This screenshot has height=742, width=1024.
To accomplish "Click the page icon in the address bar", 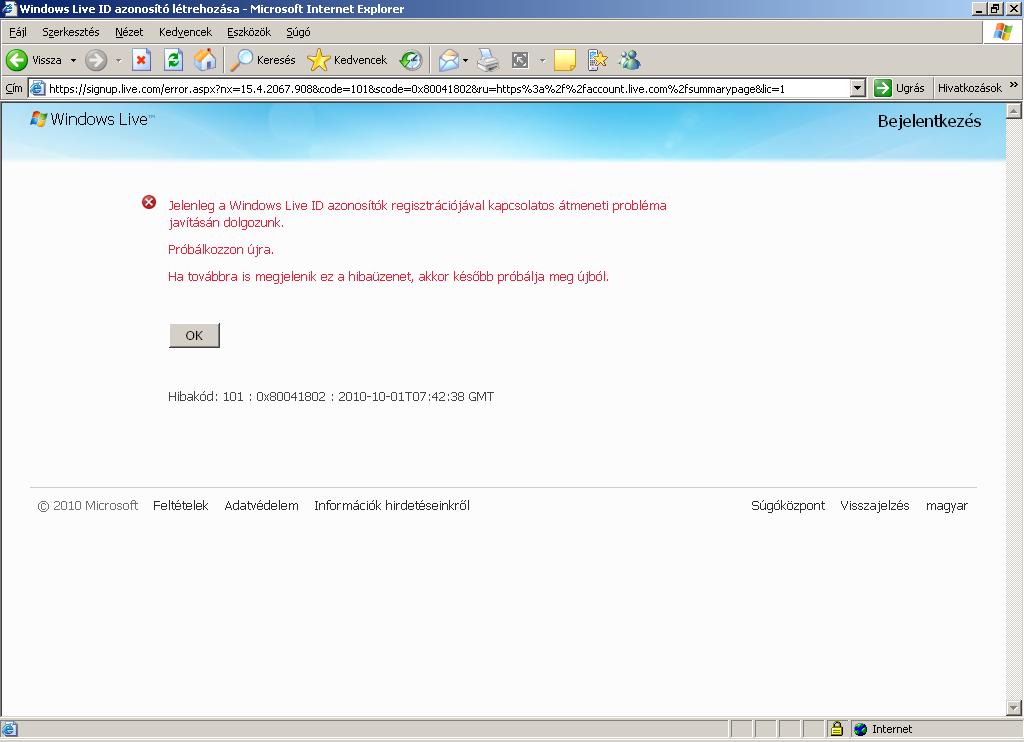I will coord(38,88).
